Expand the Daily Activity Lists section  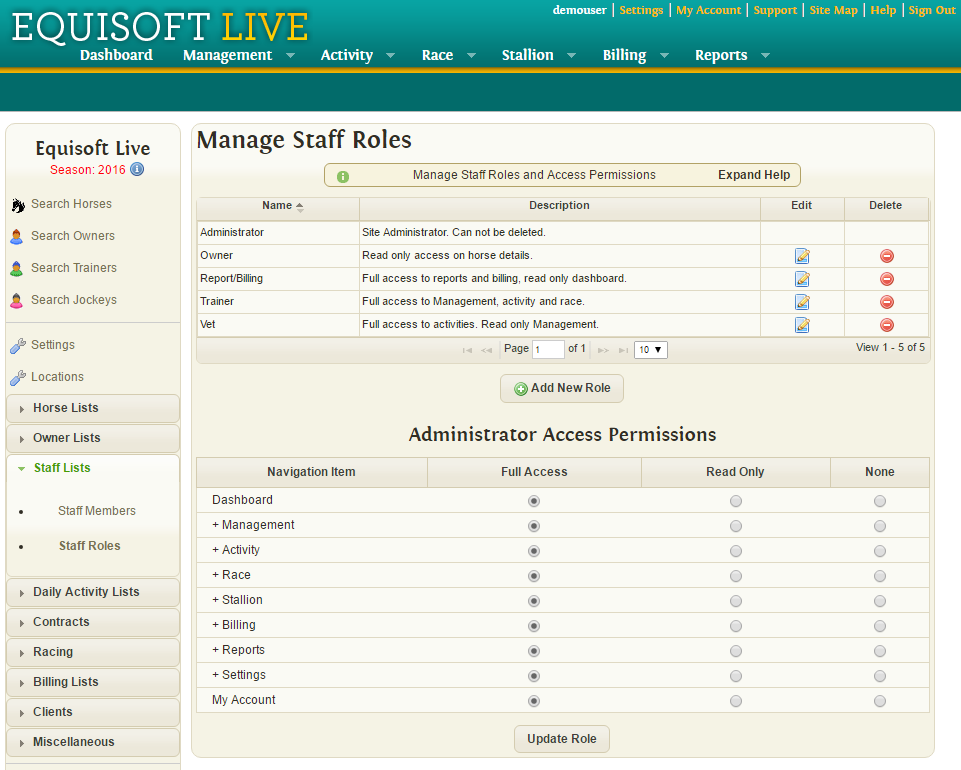pyautogui.click(x=93, y=592)
